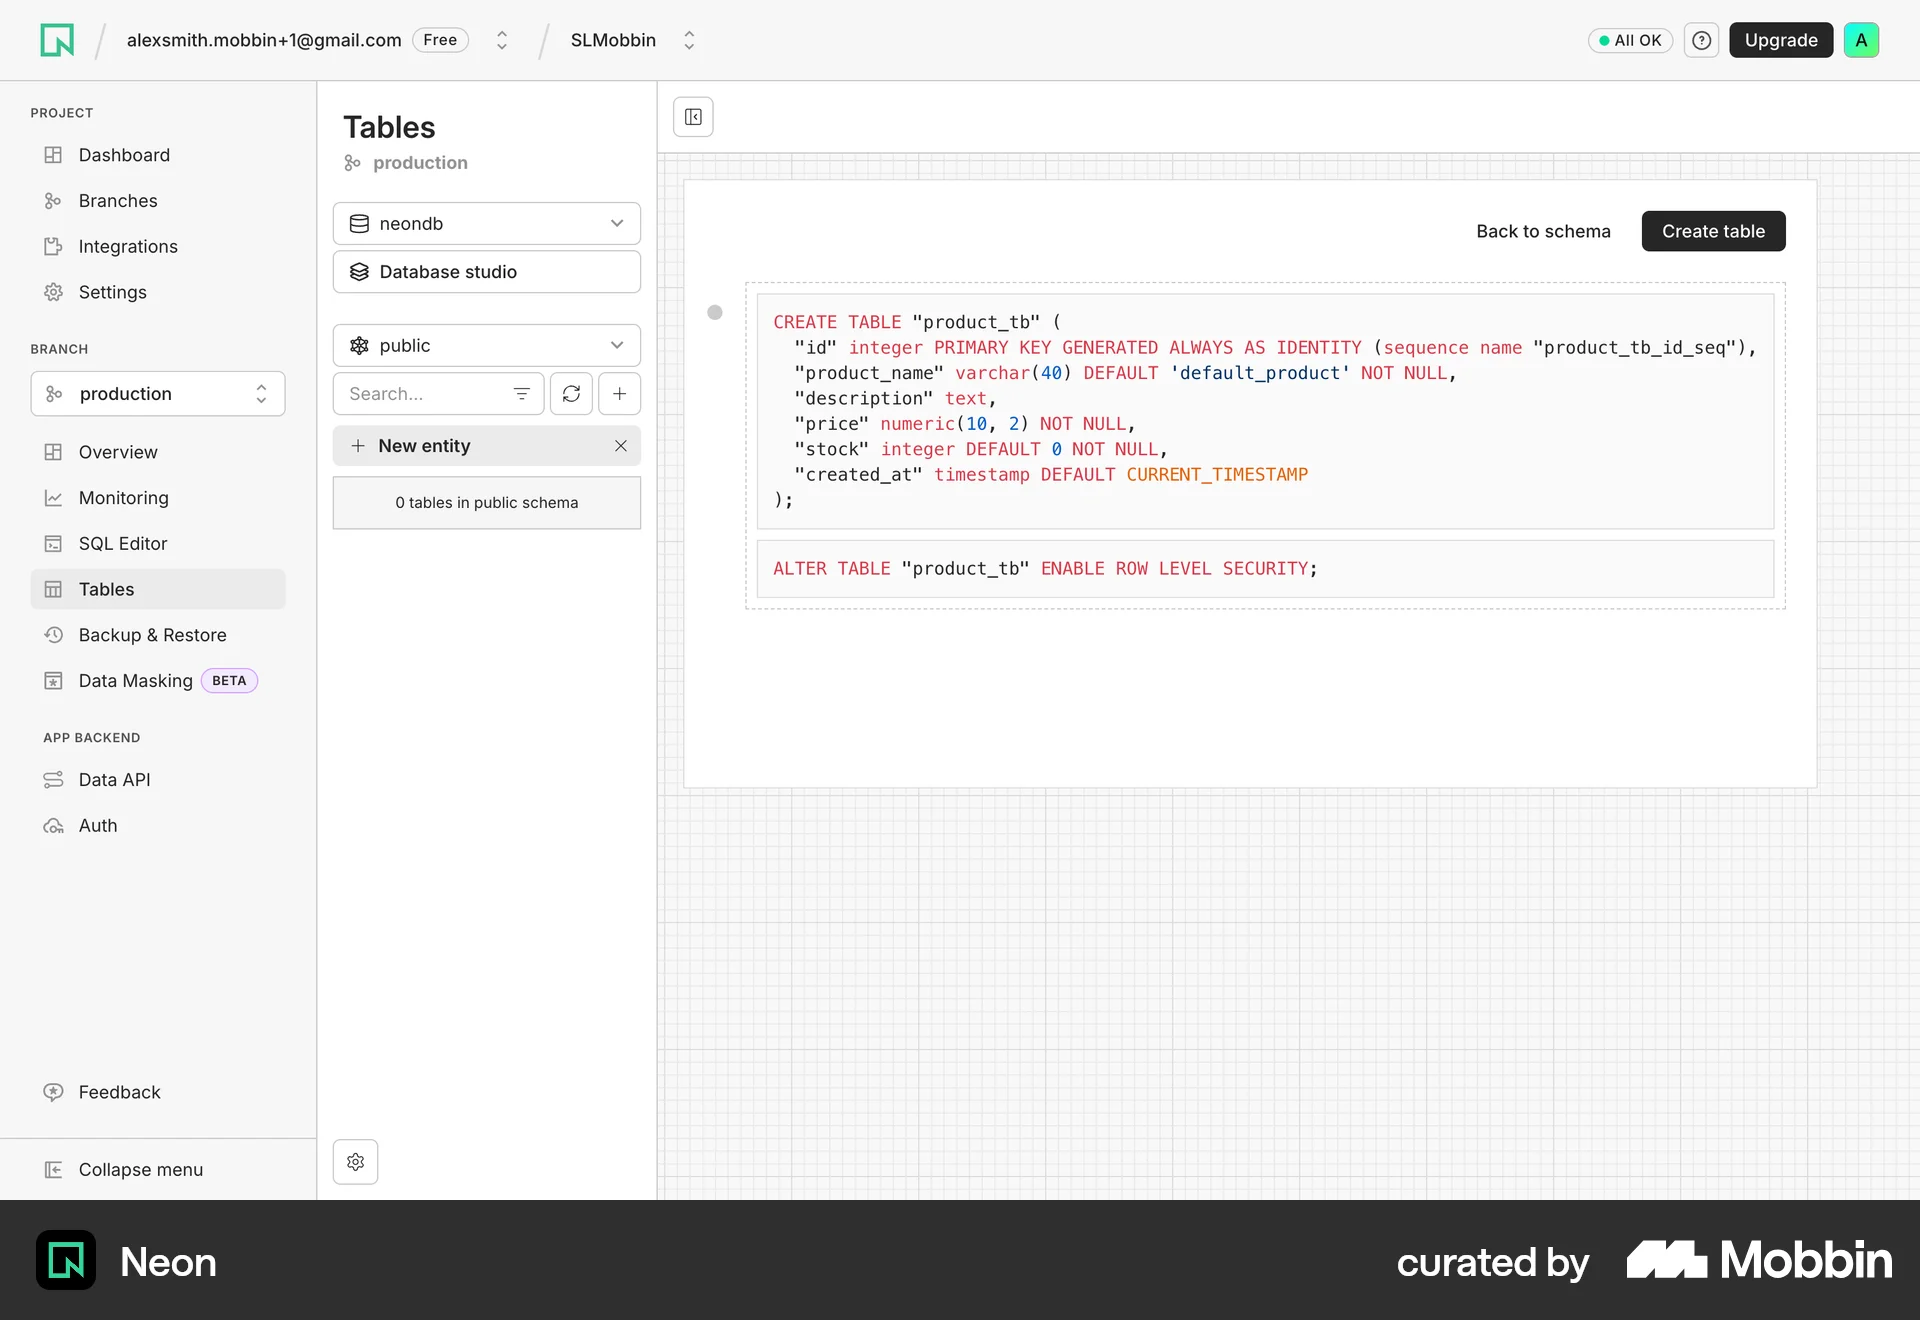Expand the SLMobbin project switcher
Screen dimensions: 1920x1320
point(689,40)
